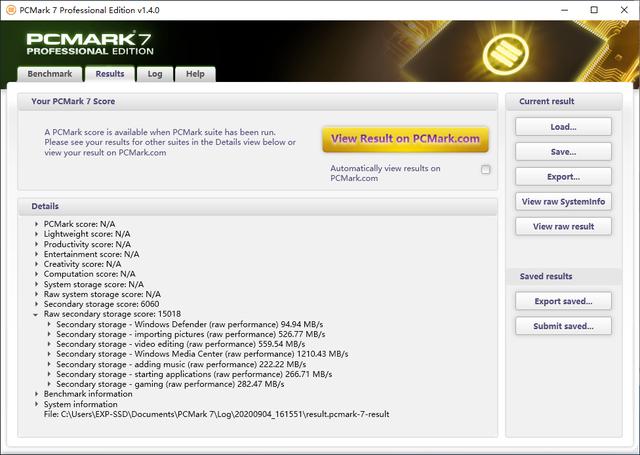Maximize the PCMark 7 window
Image resolution: width=640 pixels, height=455 pixels.
(594, 10)
